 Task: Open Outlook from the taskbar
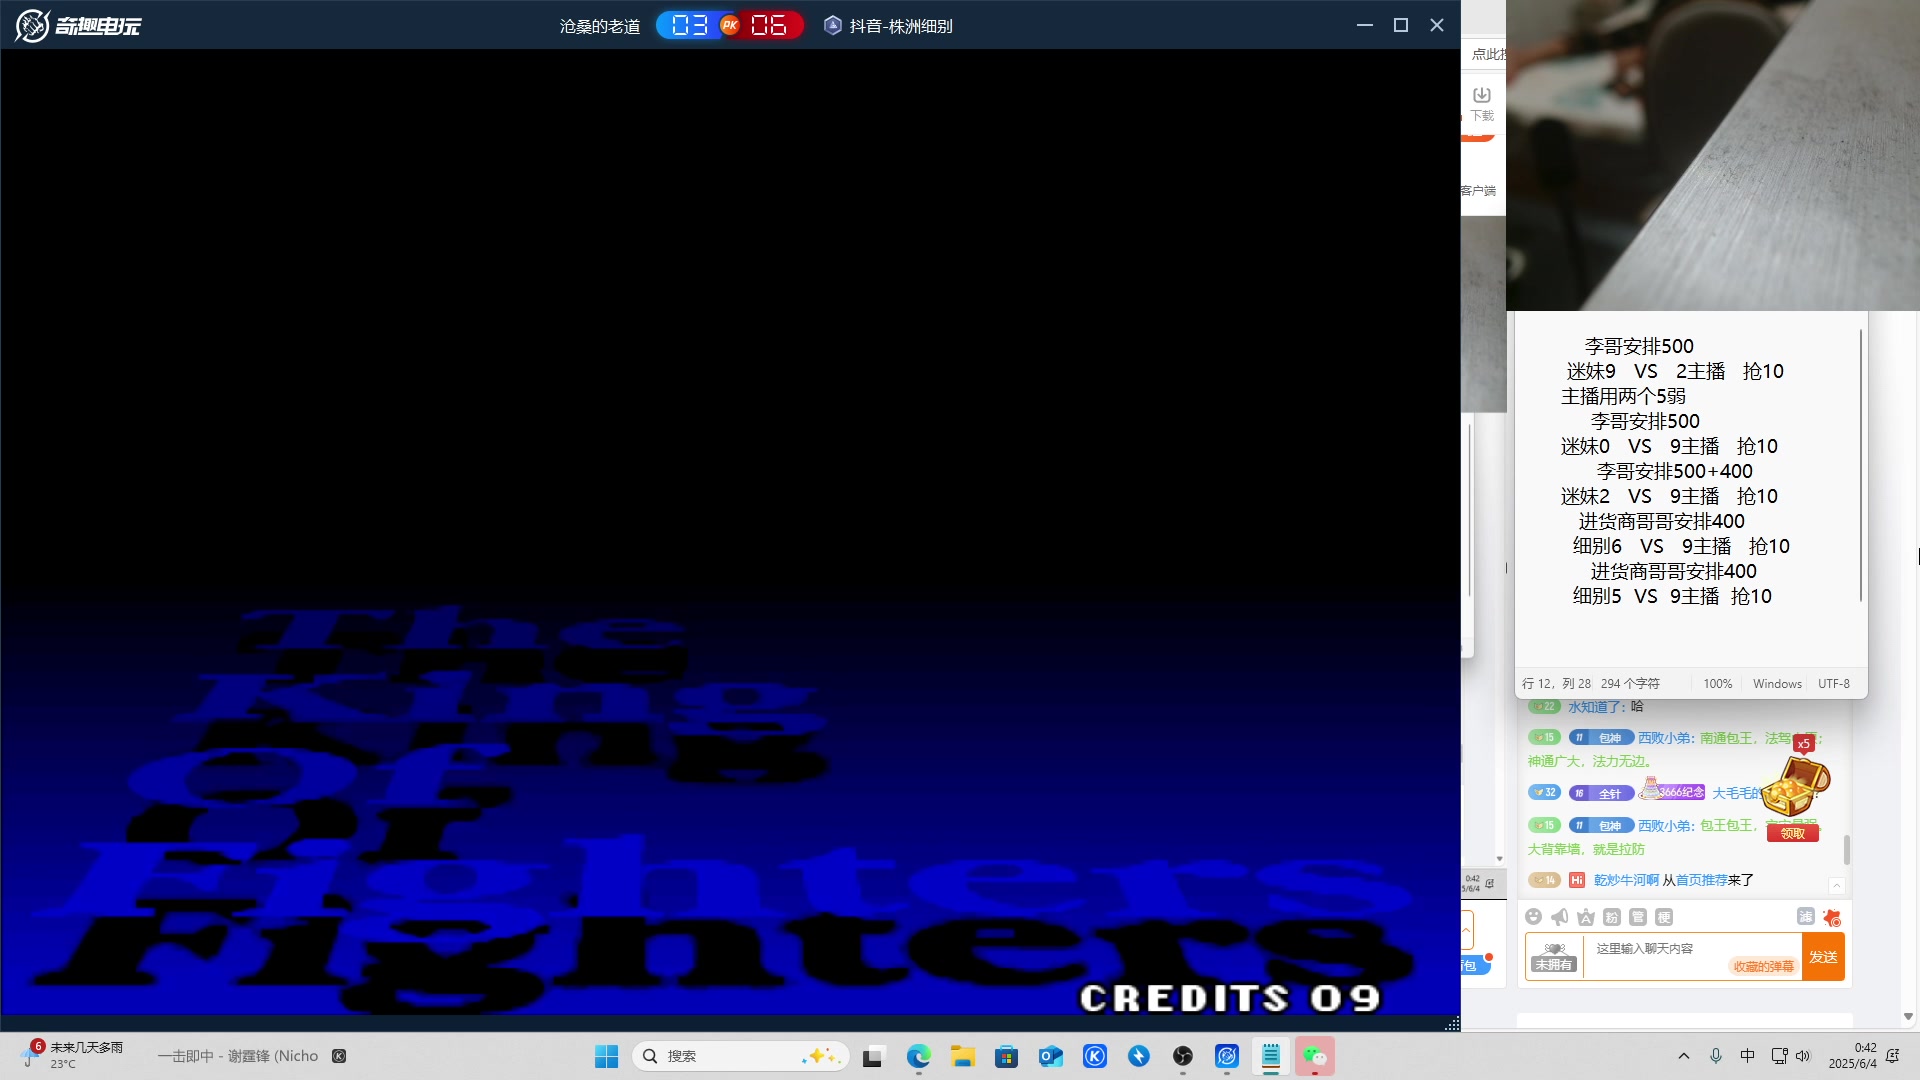coord(1050,1056)
